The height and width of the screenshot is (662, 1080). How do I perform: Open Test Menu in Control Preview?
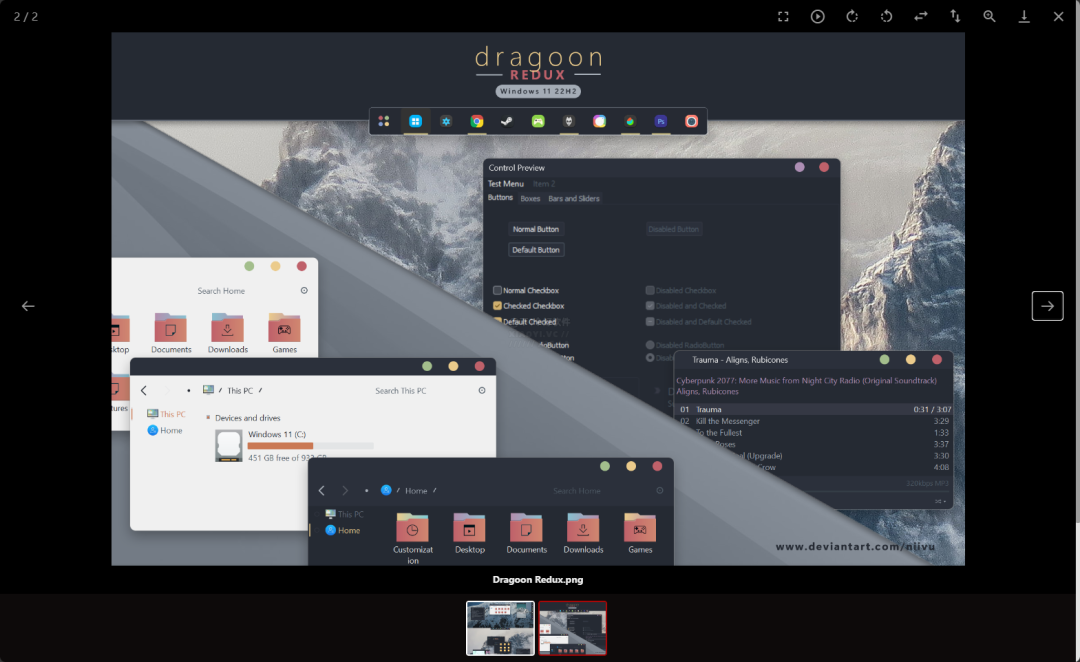[x=505, y=184]
